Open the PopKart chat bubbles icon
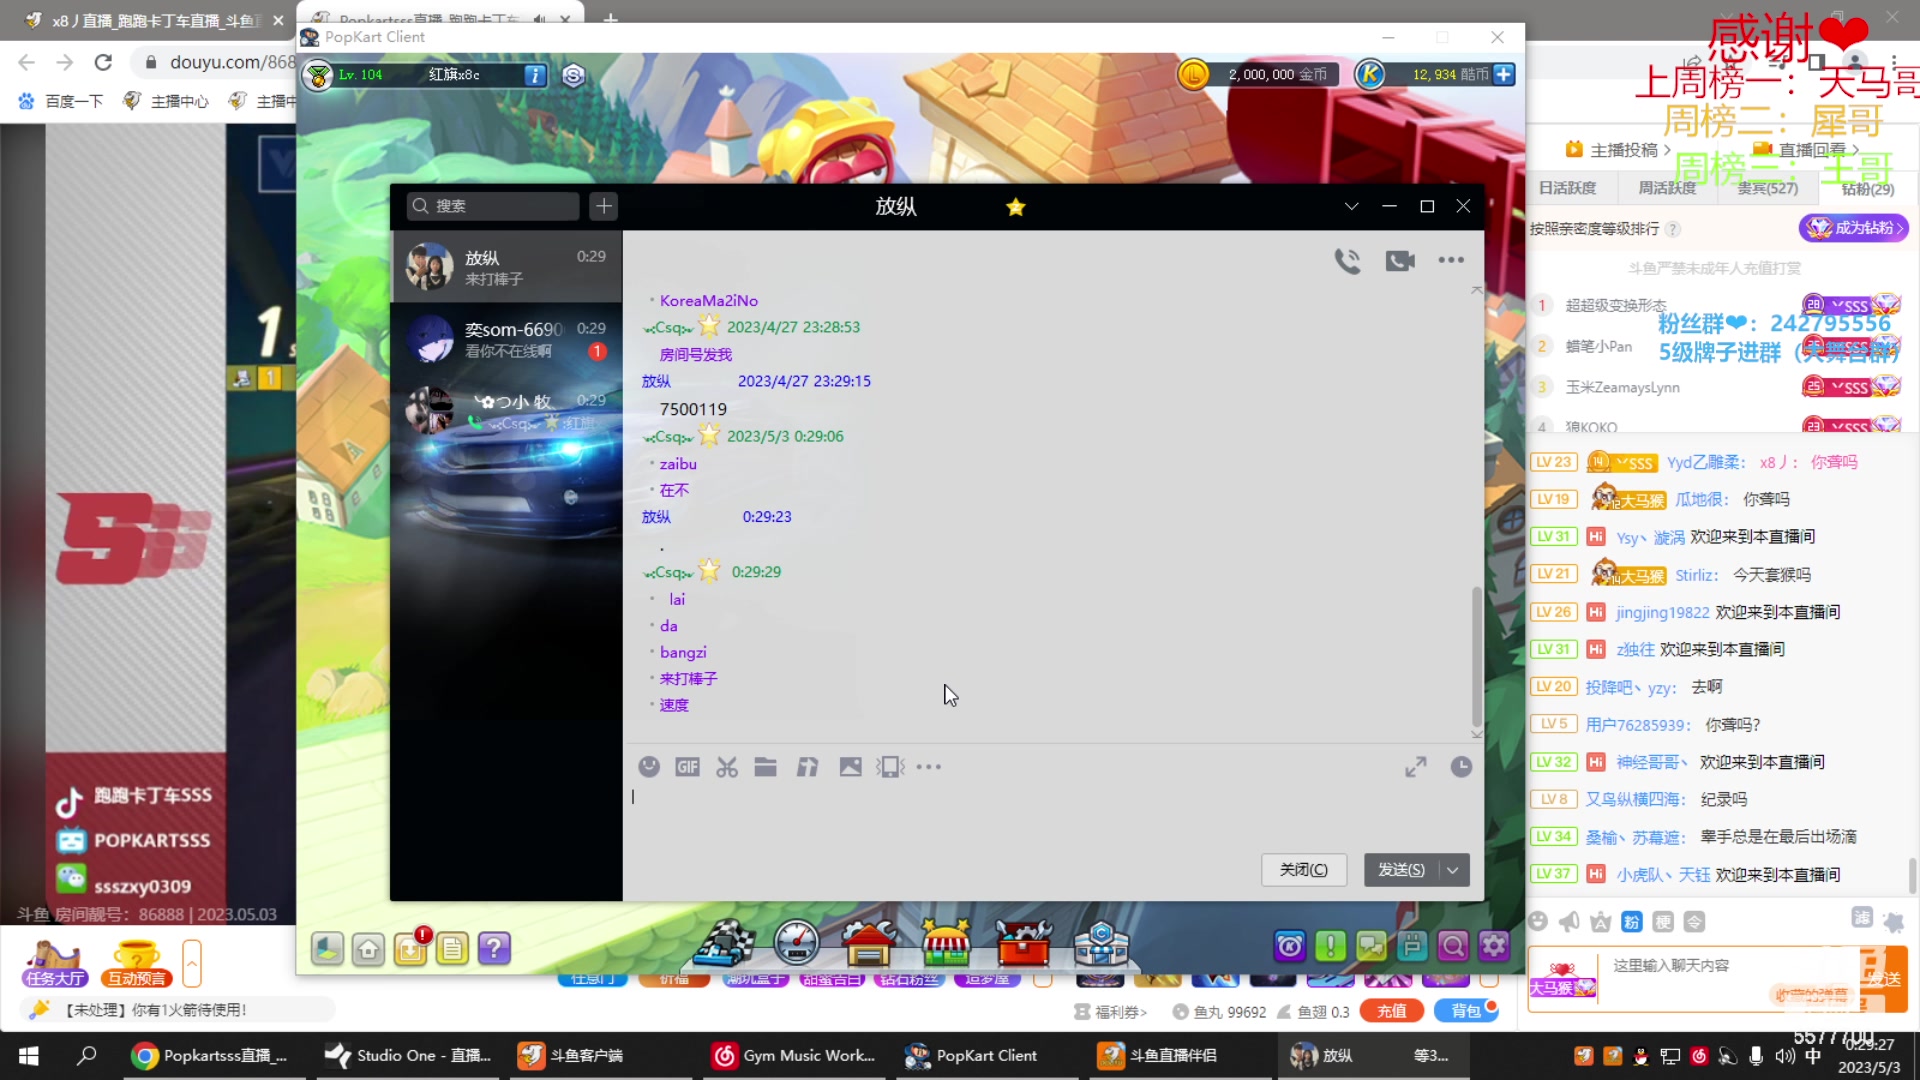Viewport: 1920px width, 1080px height. click(1371, 946)
